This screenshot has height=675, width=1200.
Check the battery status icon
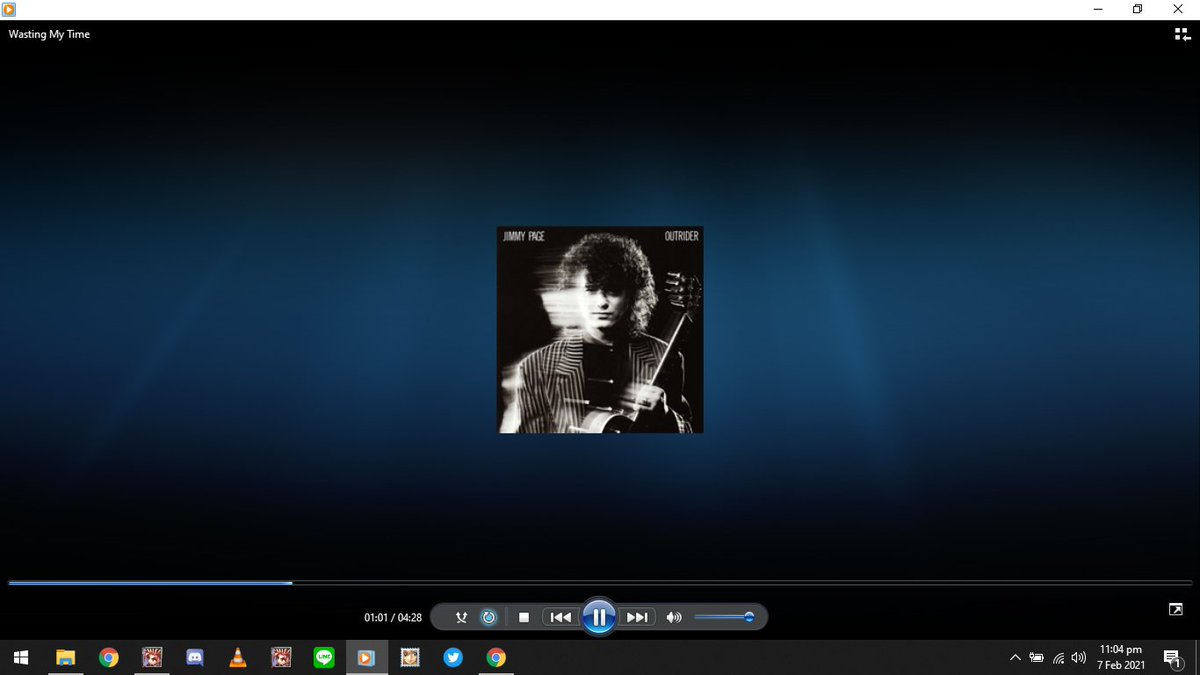point(1037,657)
